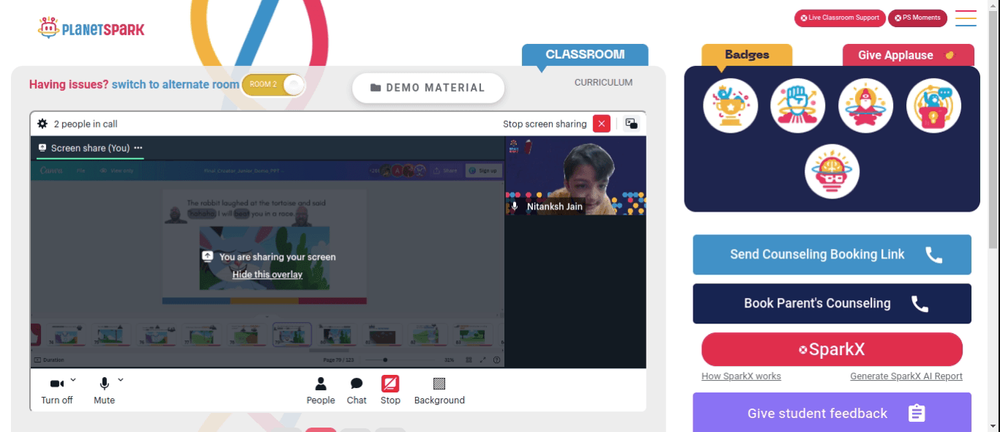Switch the call view layout icon
Image resolution: width=1000 pixels, height=432 pixels.
[x=631, y=124]
